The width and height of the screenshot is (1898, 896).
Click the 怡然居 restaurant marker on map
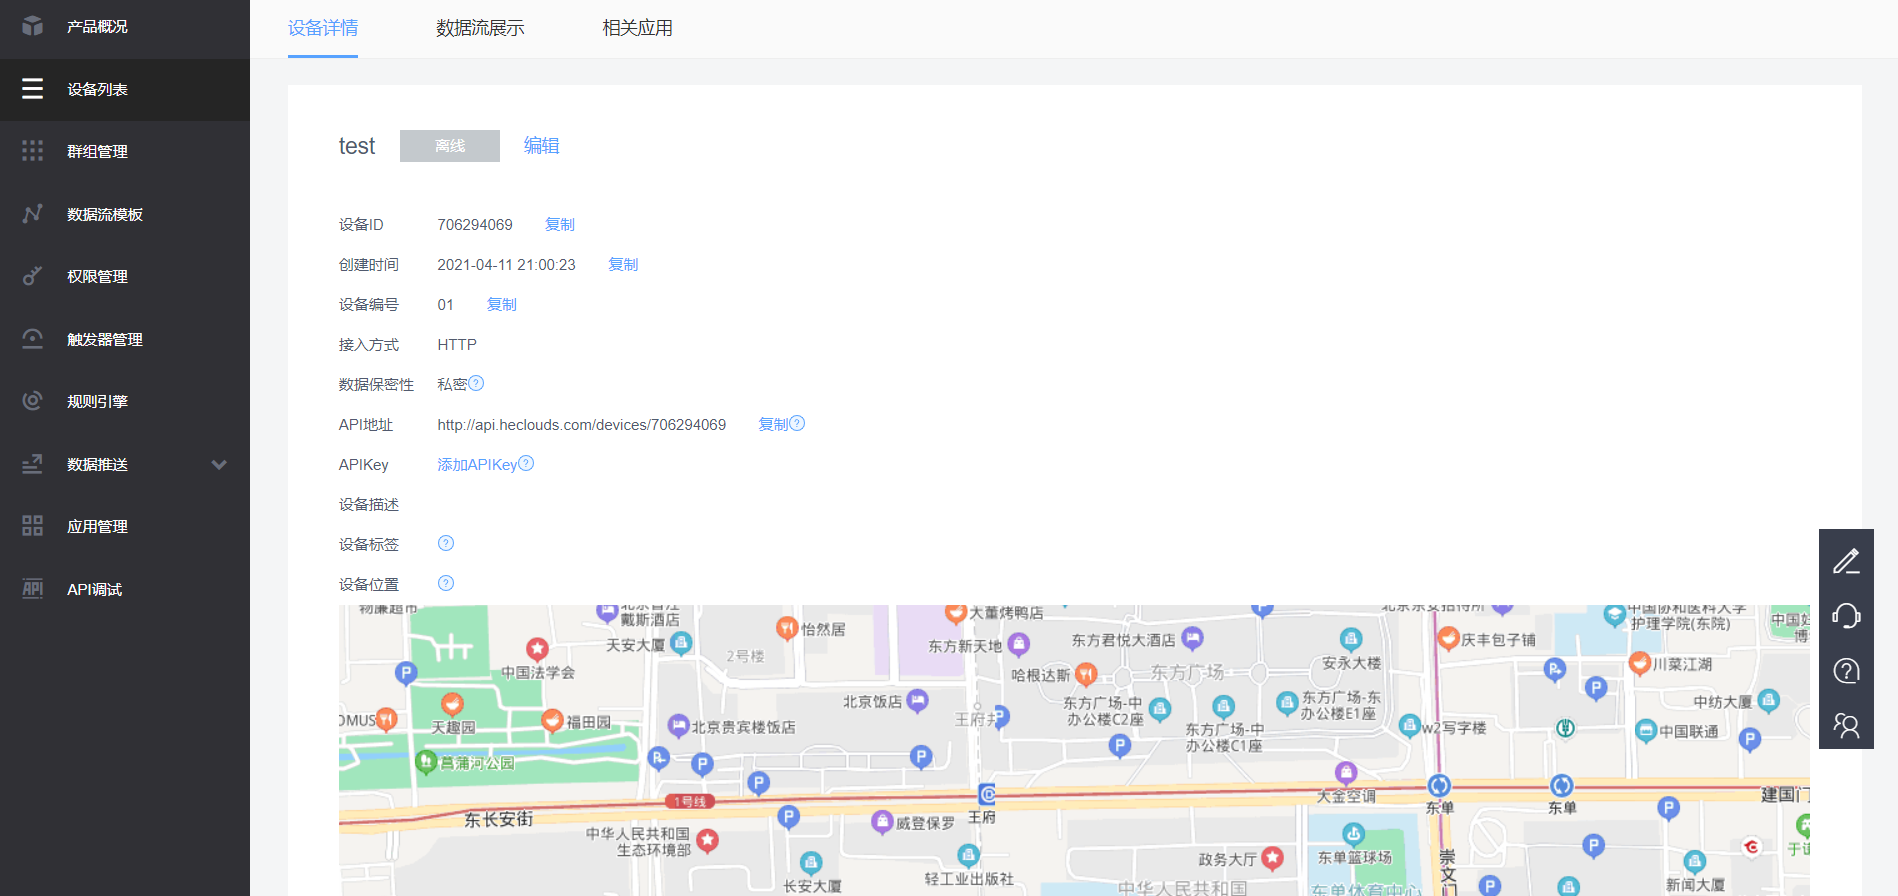pyautogui.click(x=786, y=628)
